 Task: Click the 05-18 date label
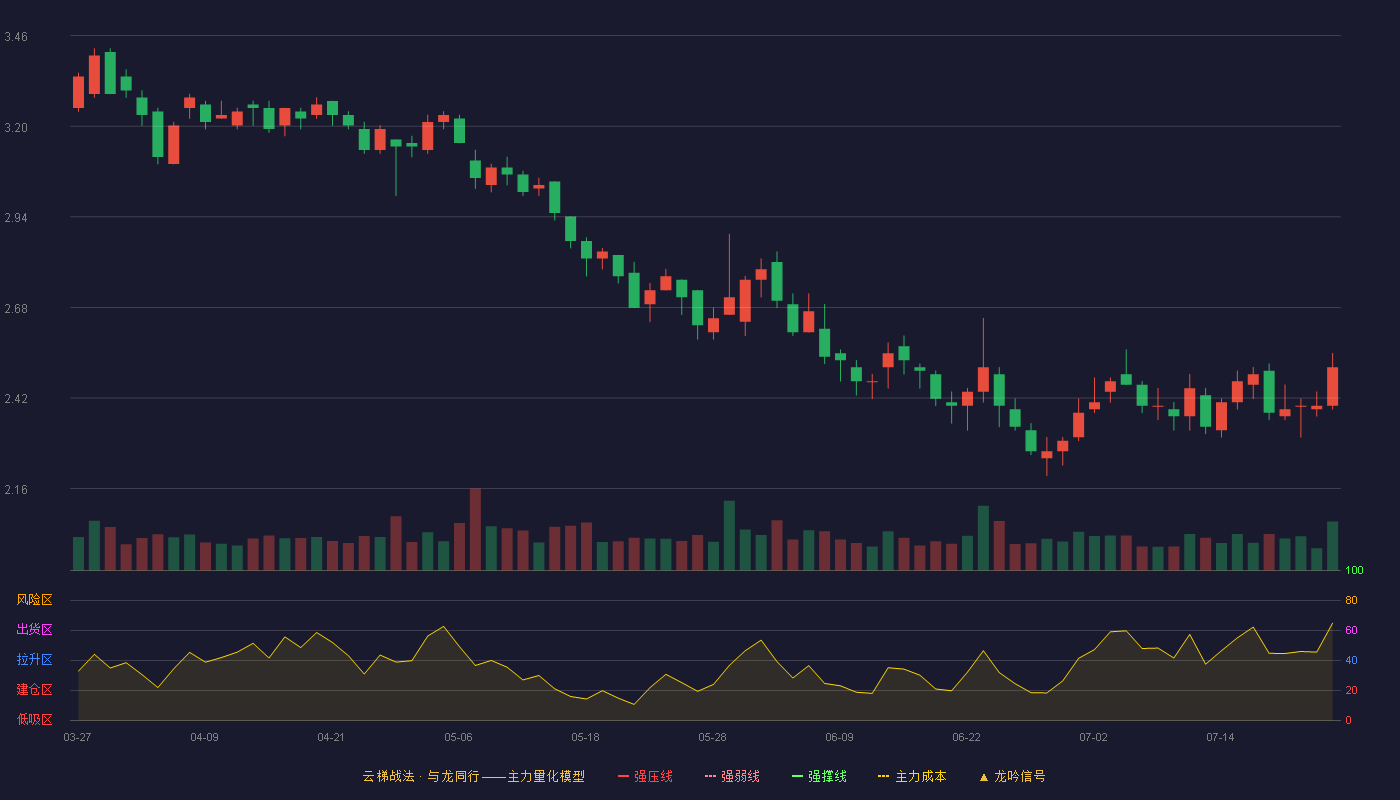pos(585,737)
